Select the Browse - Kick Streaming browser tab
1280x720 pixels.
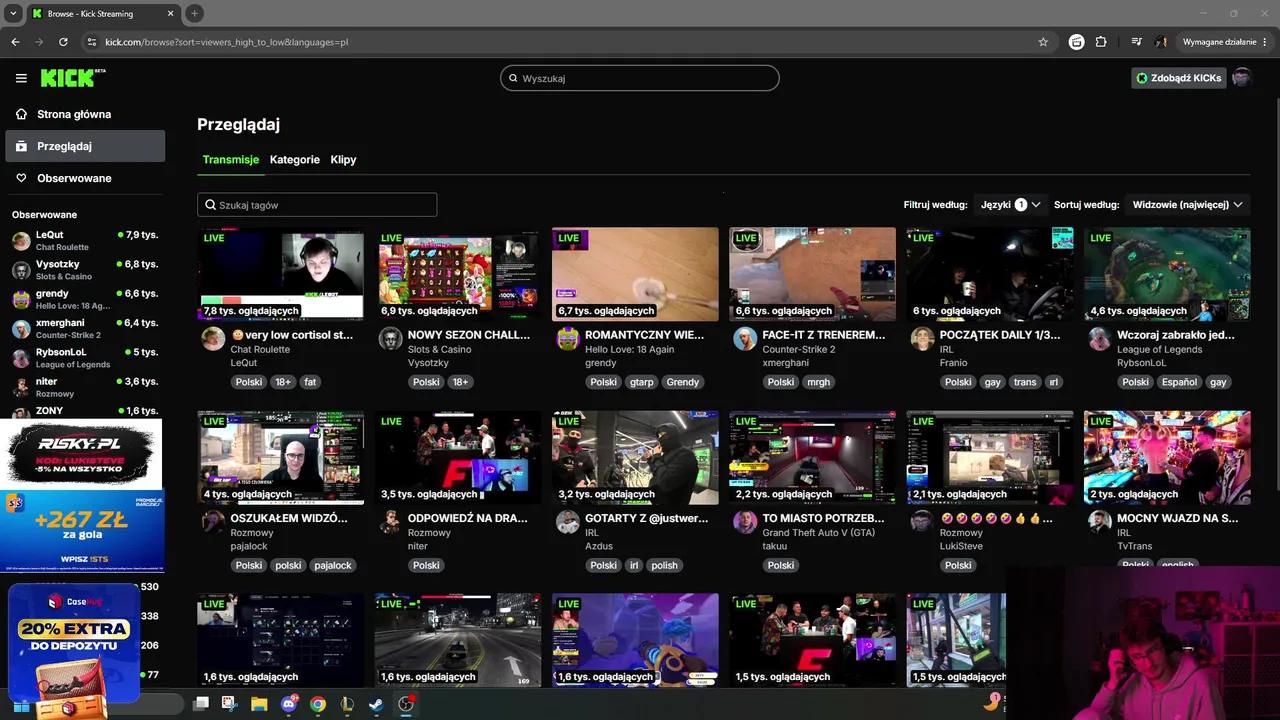pyautogui.click(x=103, y=14)
